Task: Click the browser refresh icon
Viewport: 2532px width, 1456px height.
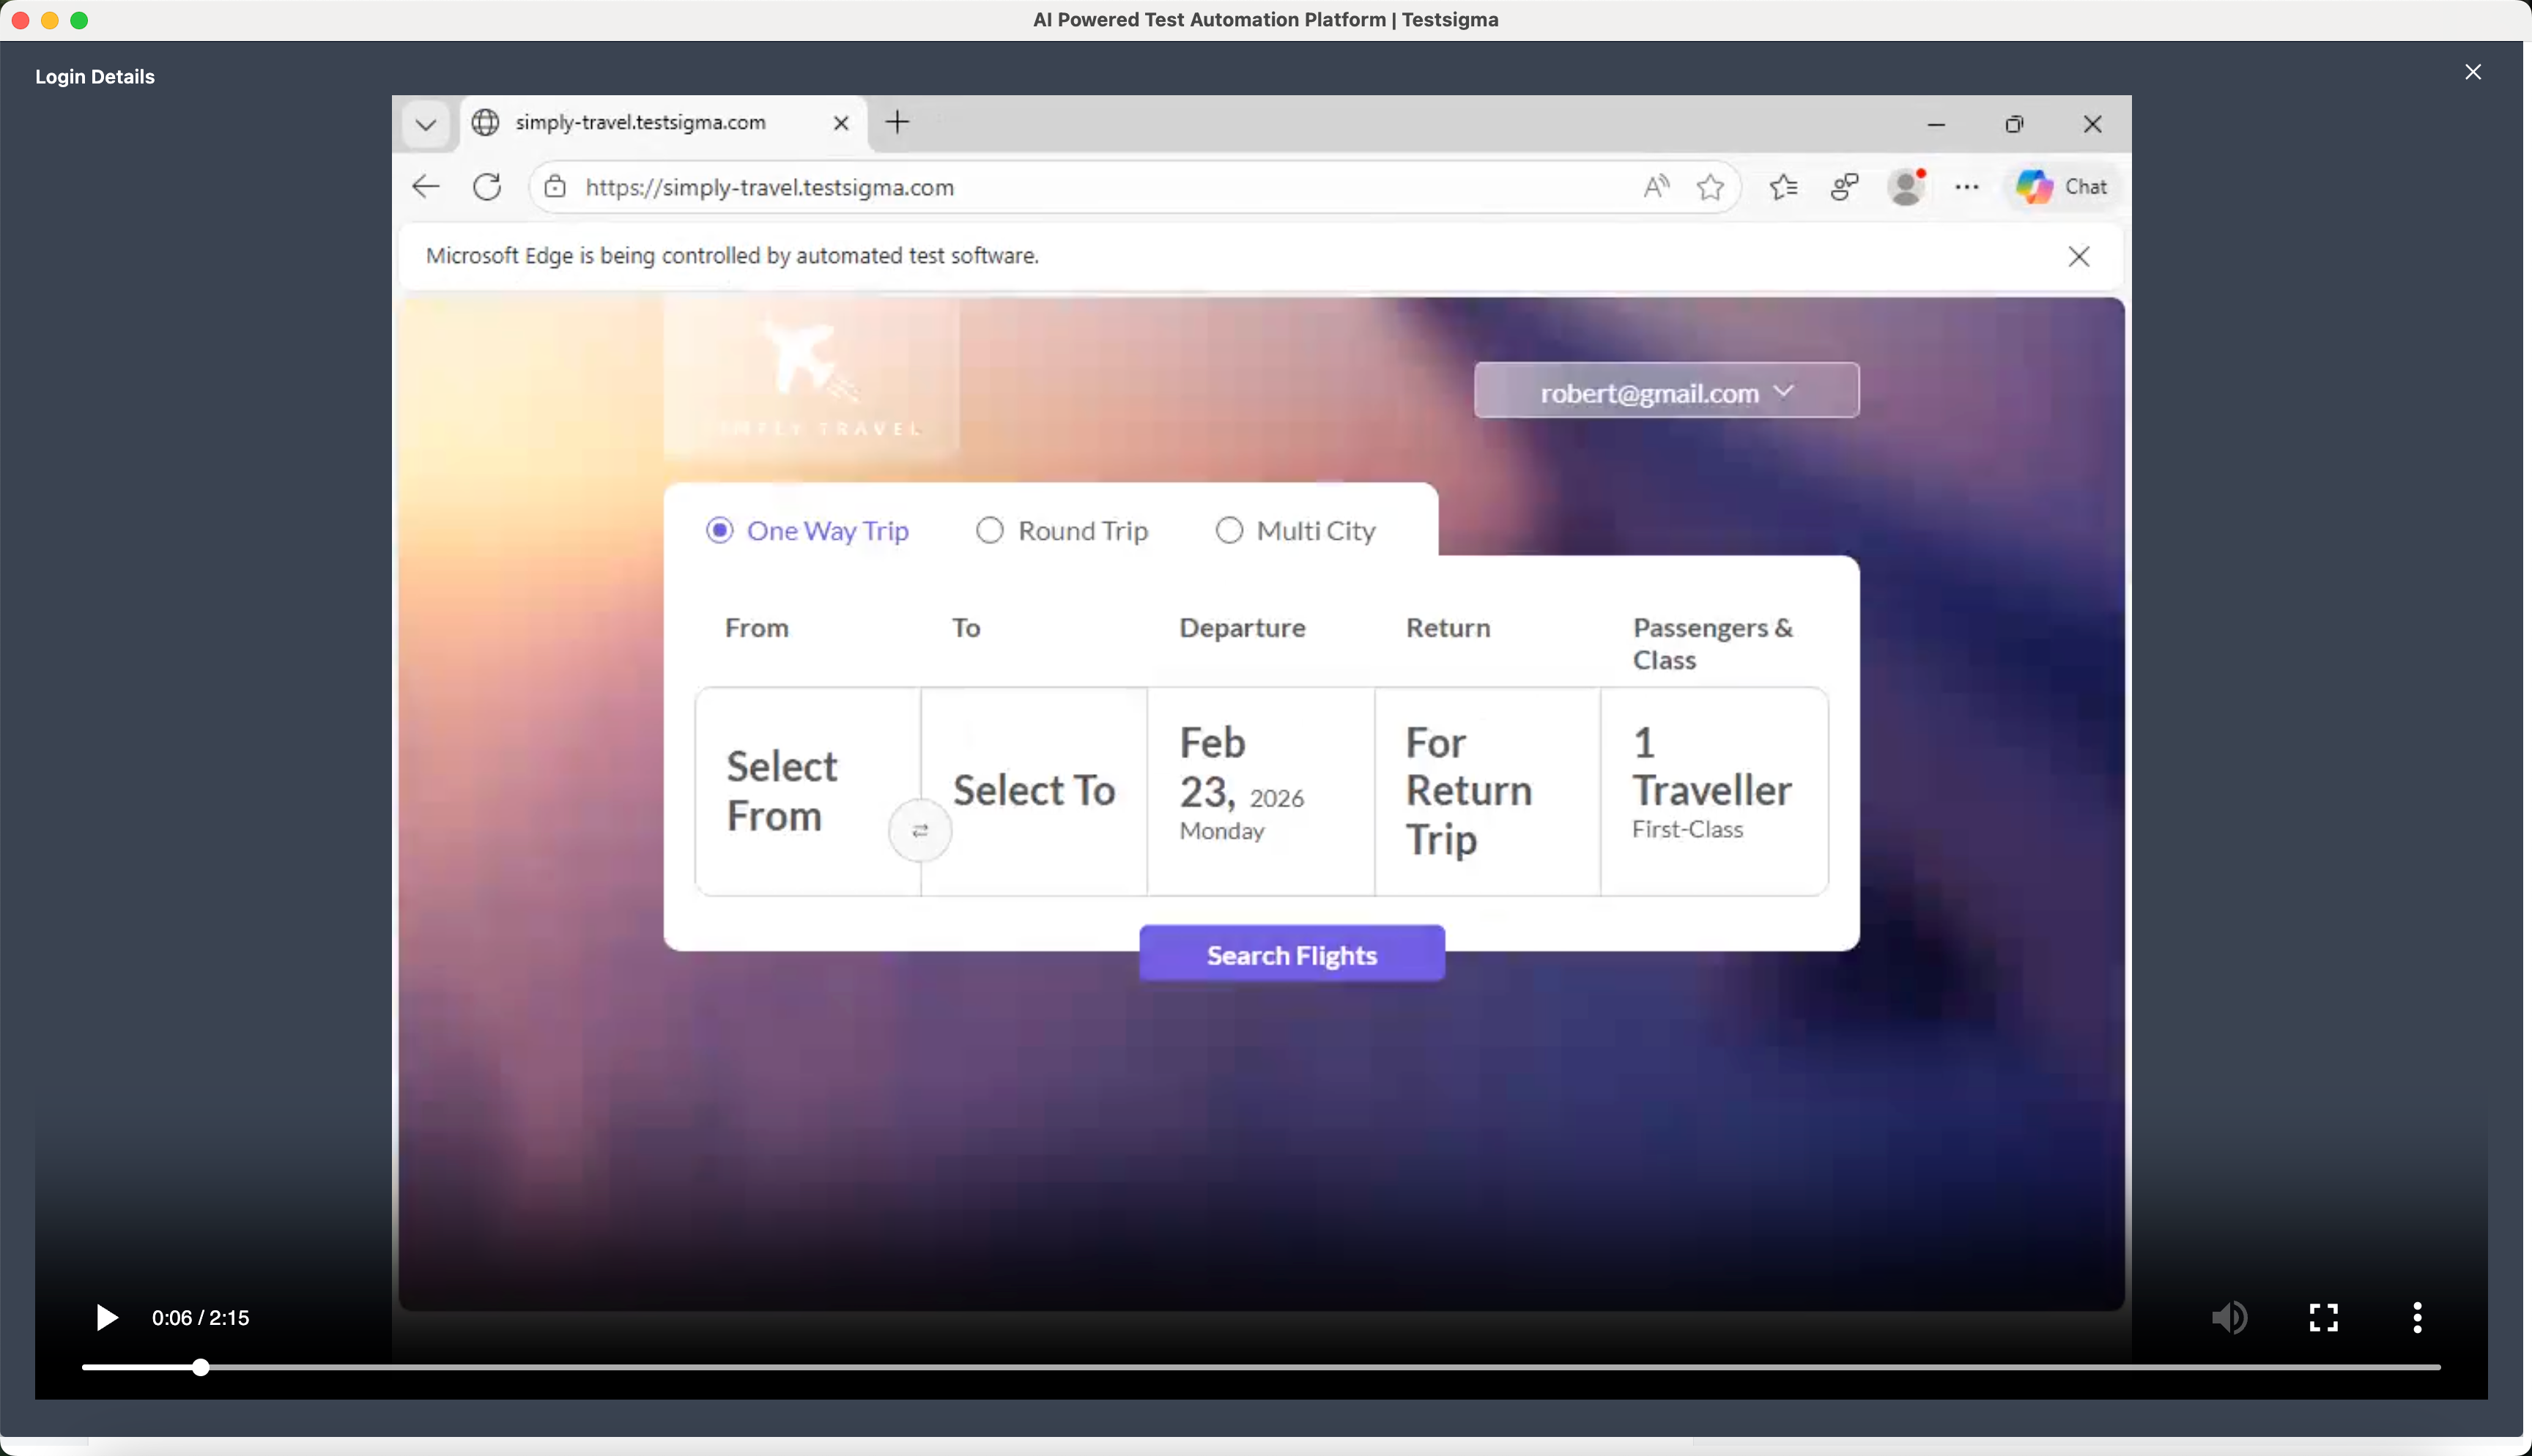Action: click(x=487, y=187)
